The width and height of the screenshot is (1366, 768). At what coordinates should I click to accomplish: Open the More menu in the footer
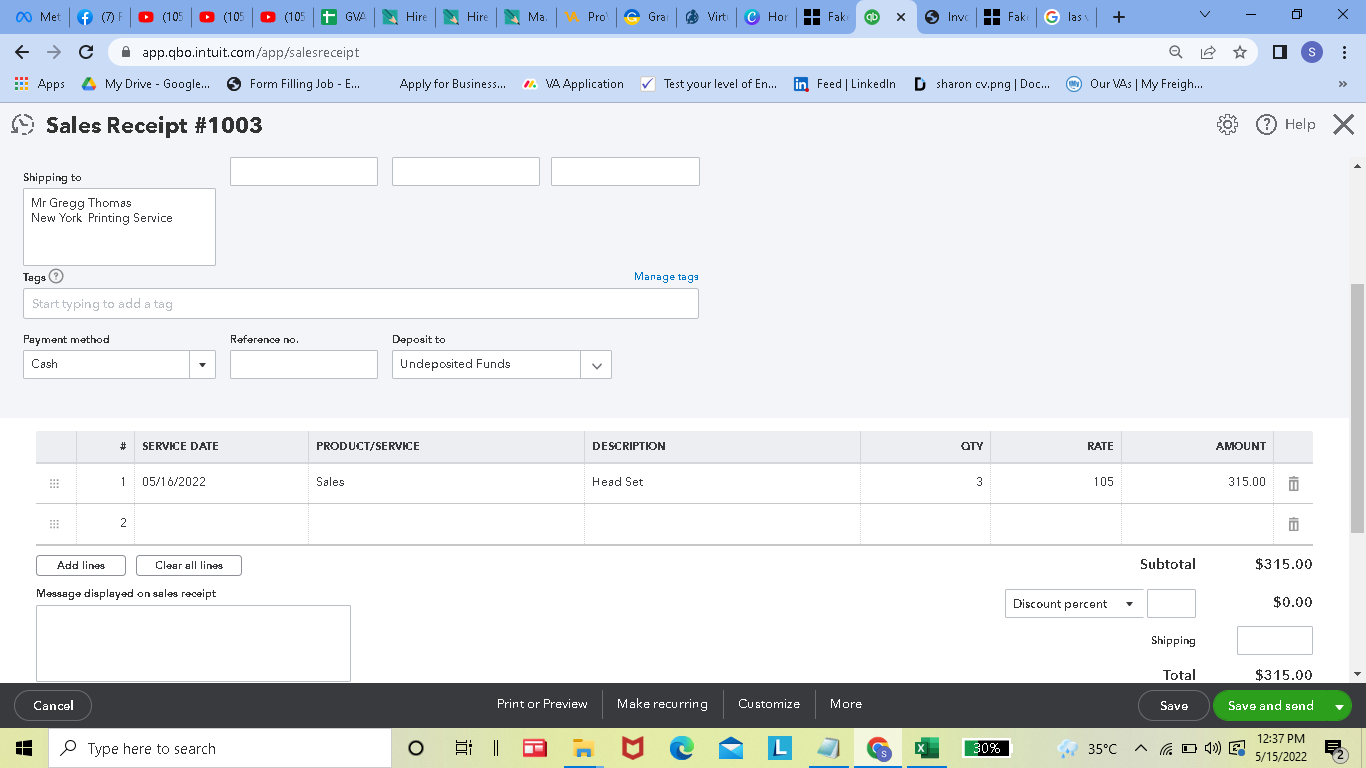[846, 704]
